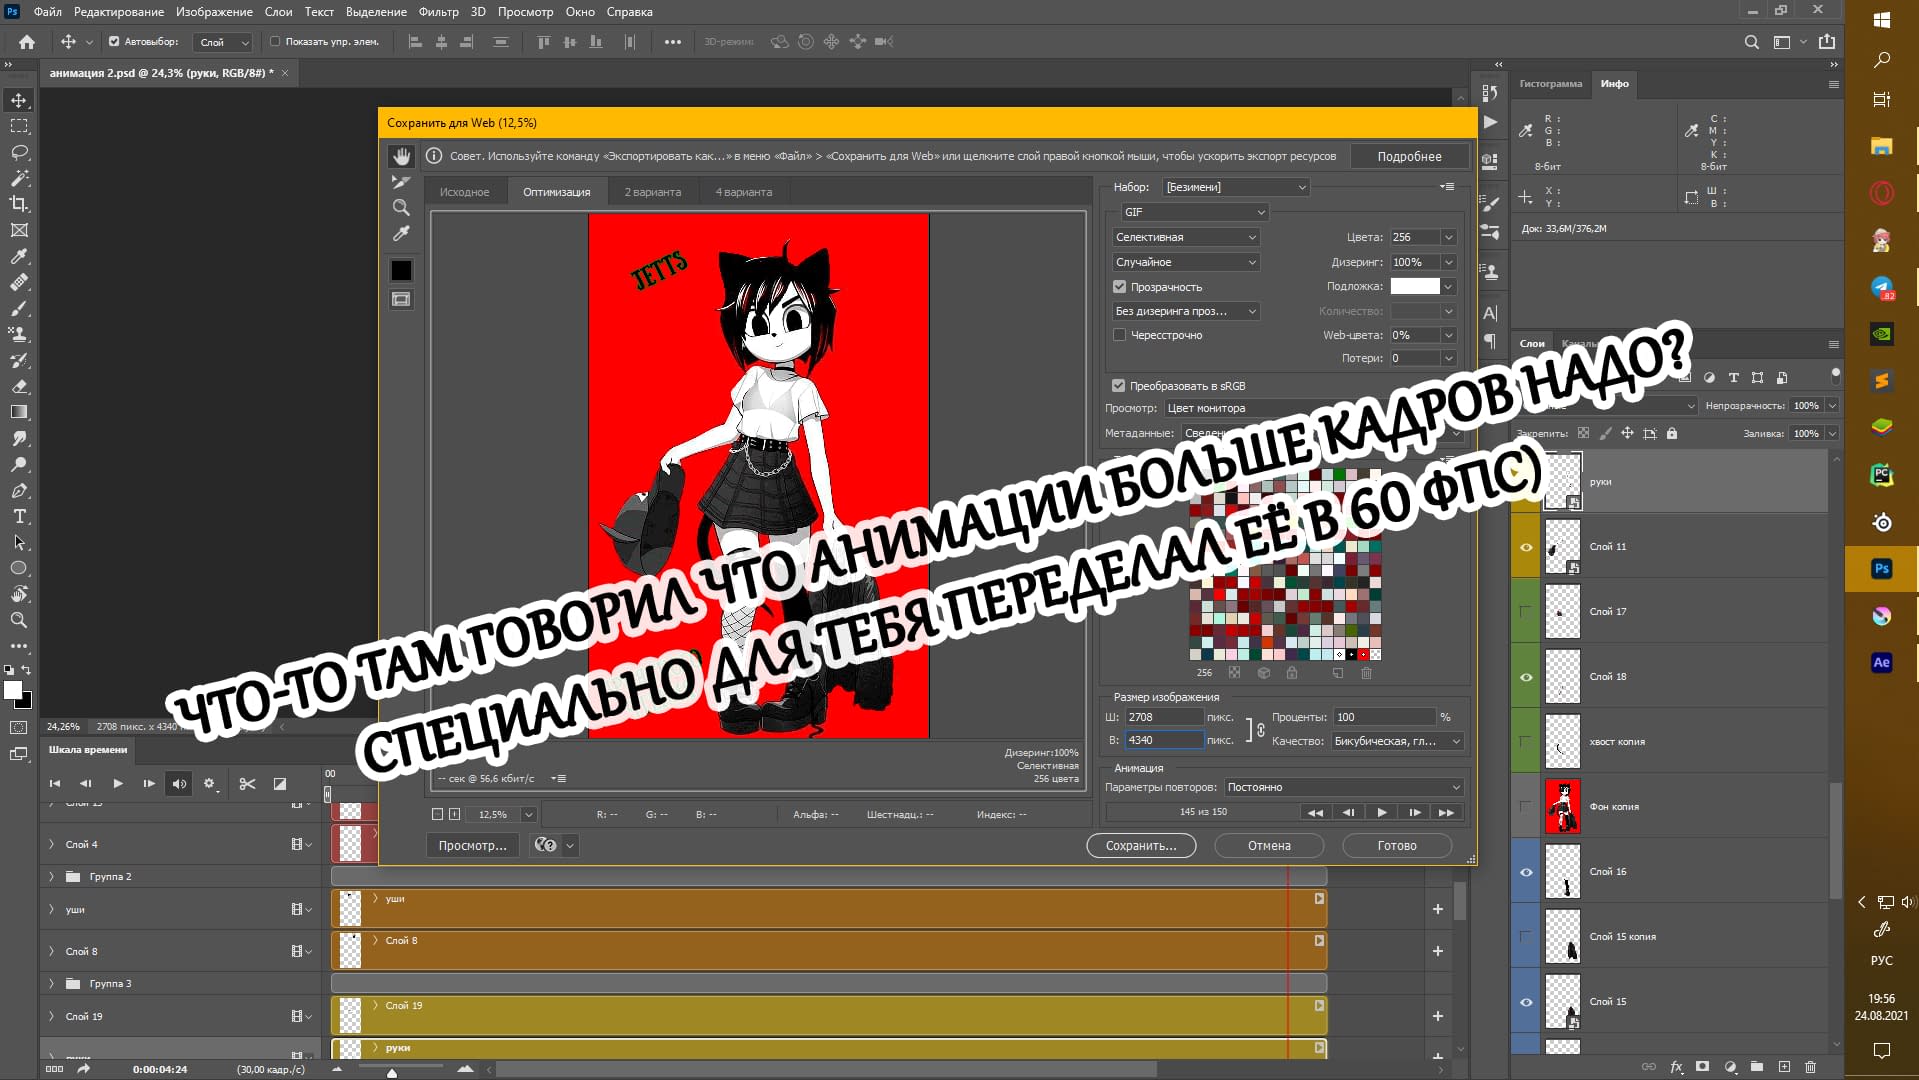Select the Eyedropper tool in Save for Web dialog
The image size is (1919, 1080).
pos(401,234)
